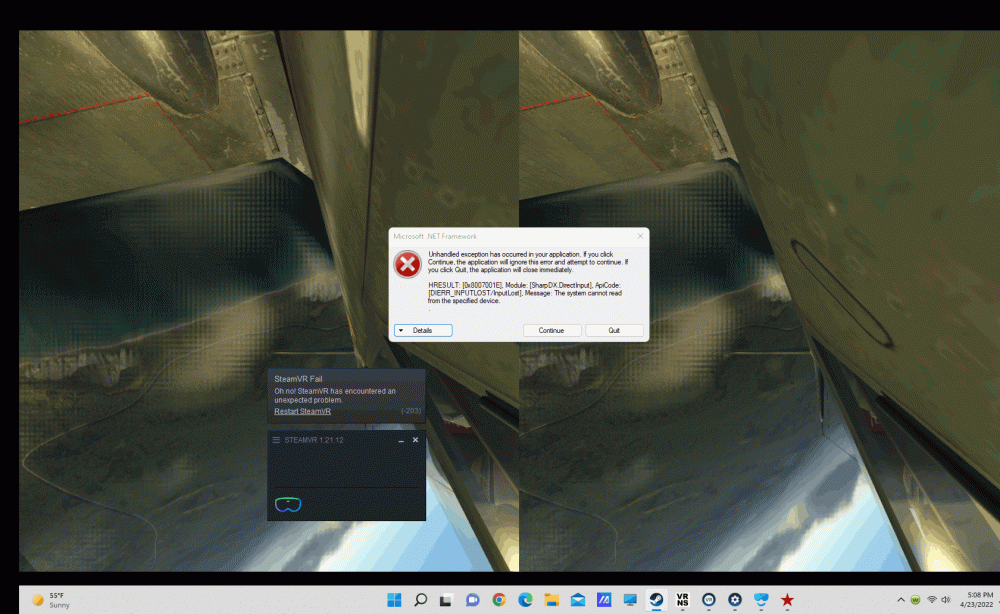Open the SteamVR hamburger menu
1000x614 pixels.
[277, 440]
